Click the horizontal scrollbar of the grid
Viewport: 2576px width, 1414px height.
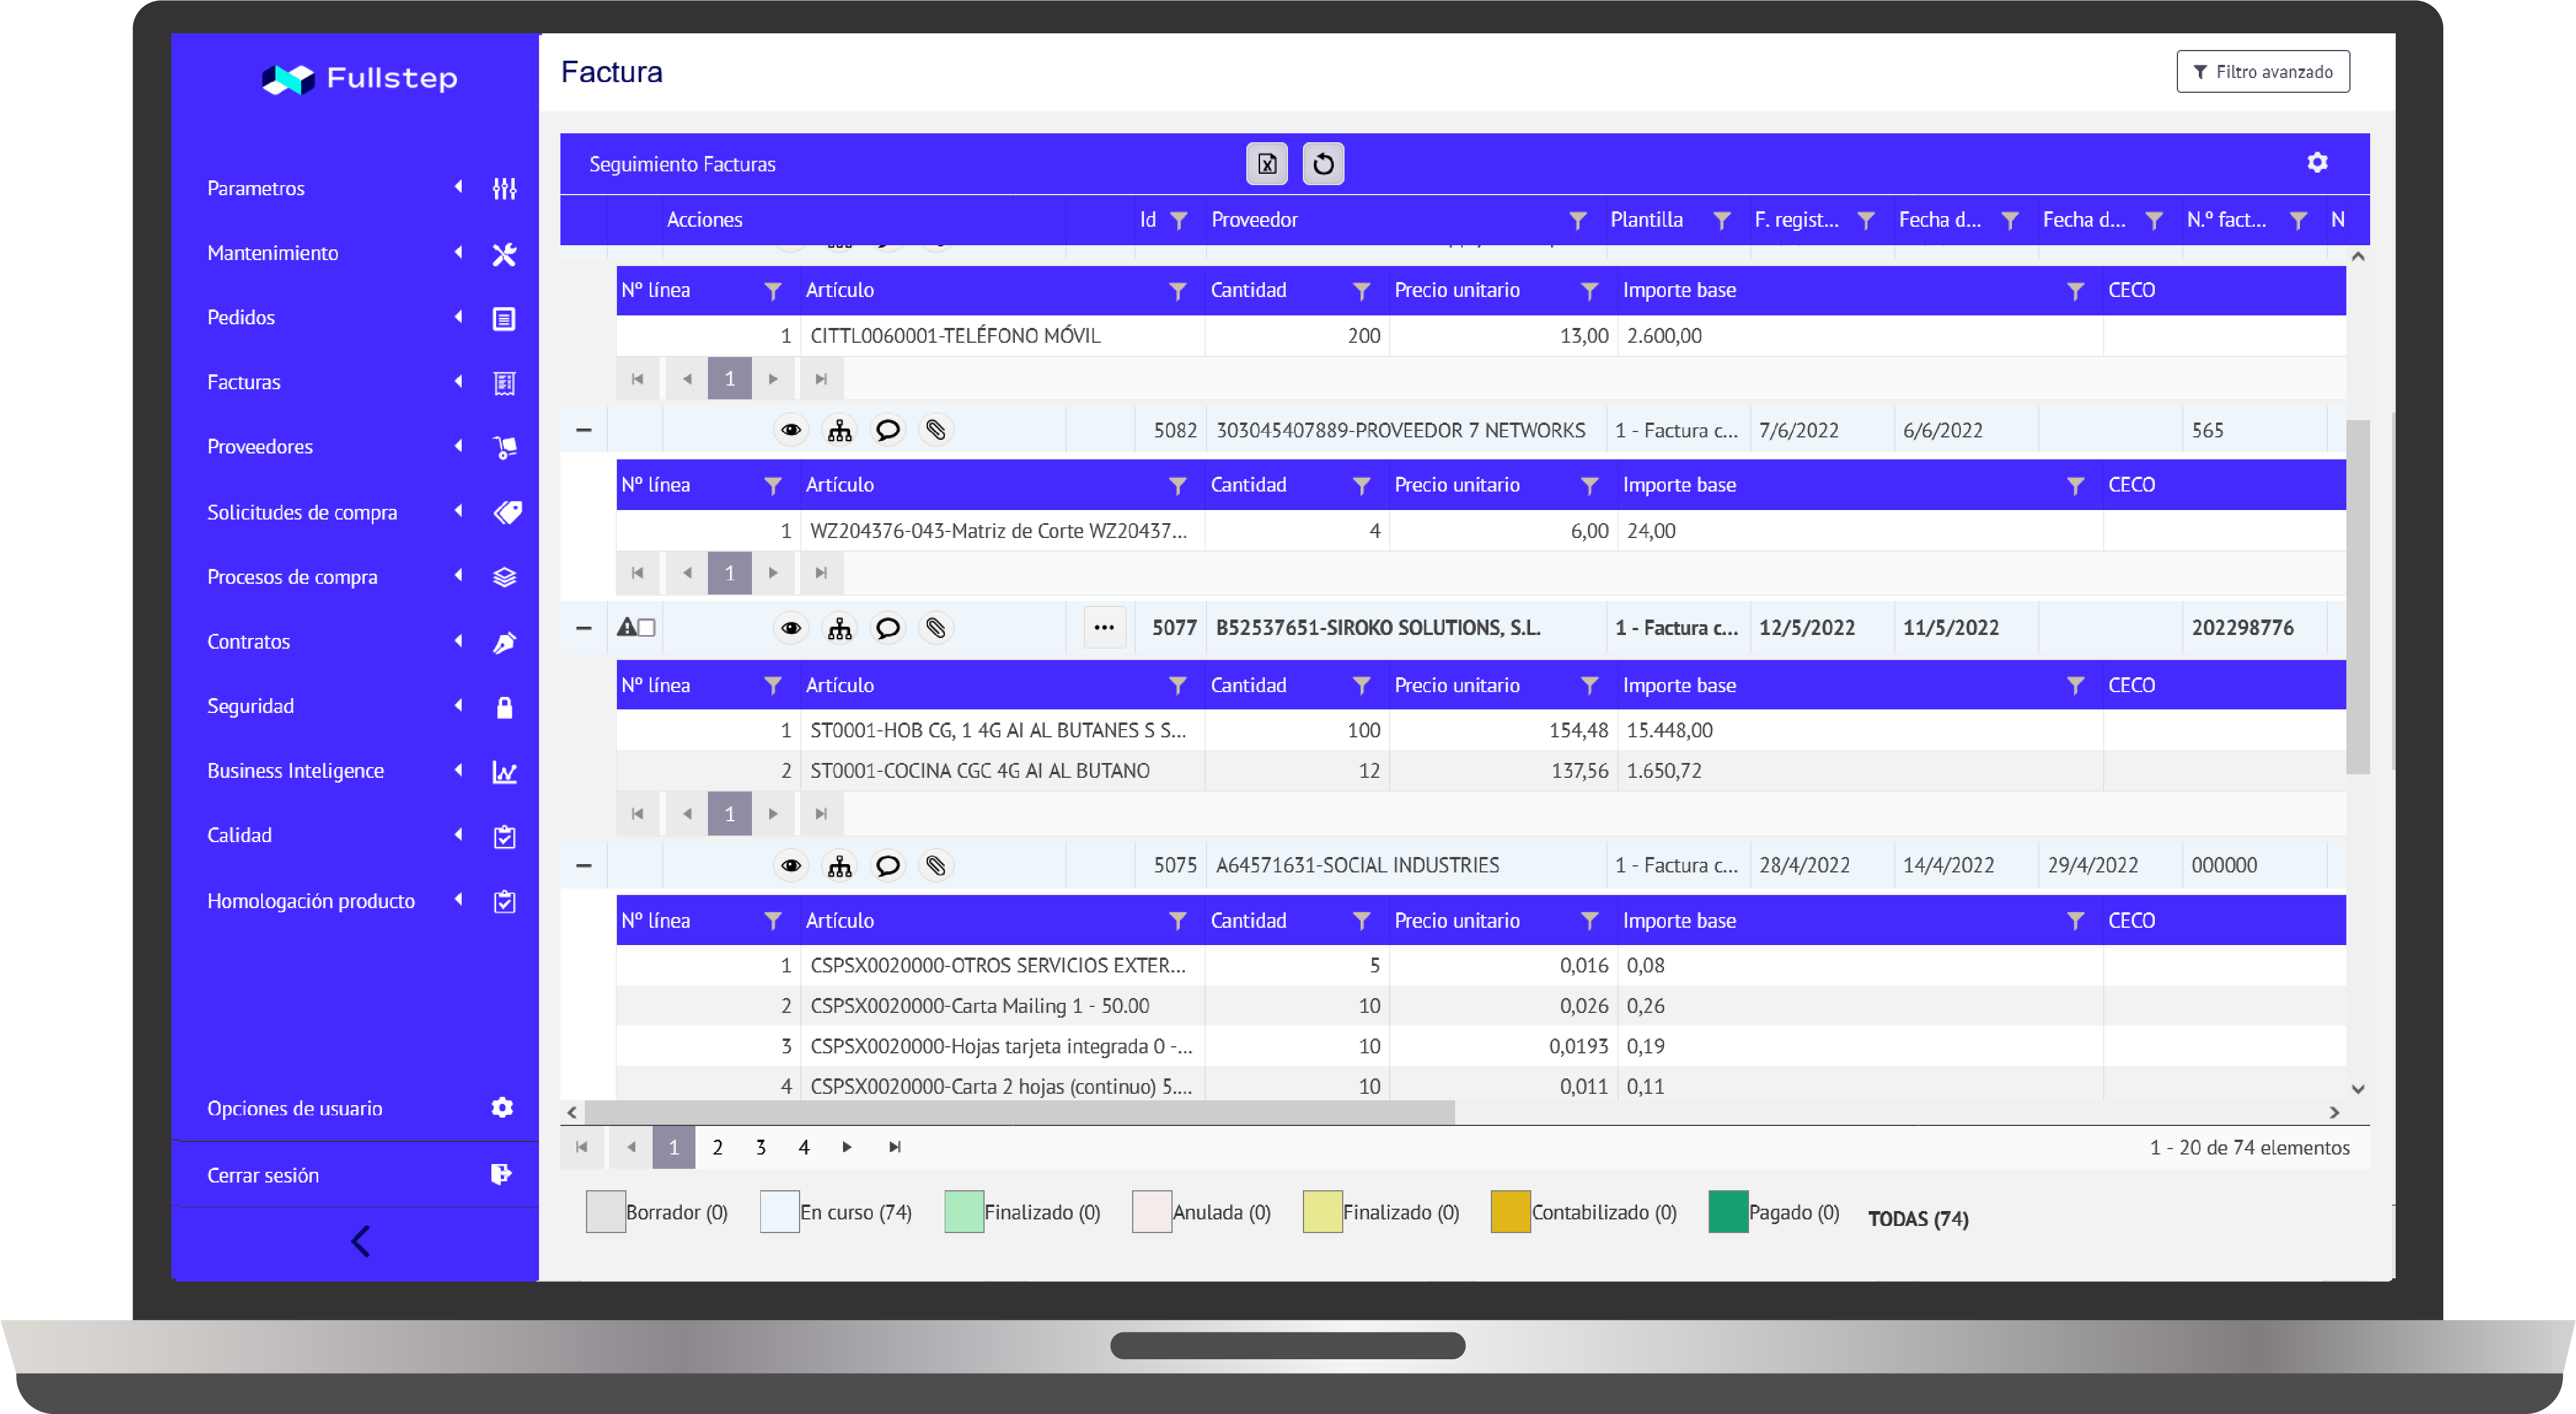point(1020,1112)
